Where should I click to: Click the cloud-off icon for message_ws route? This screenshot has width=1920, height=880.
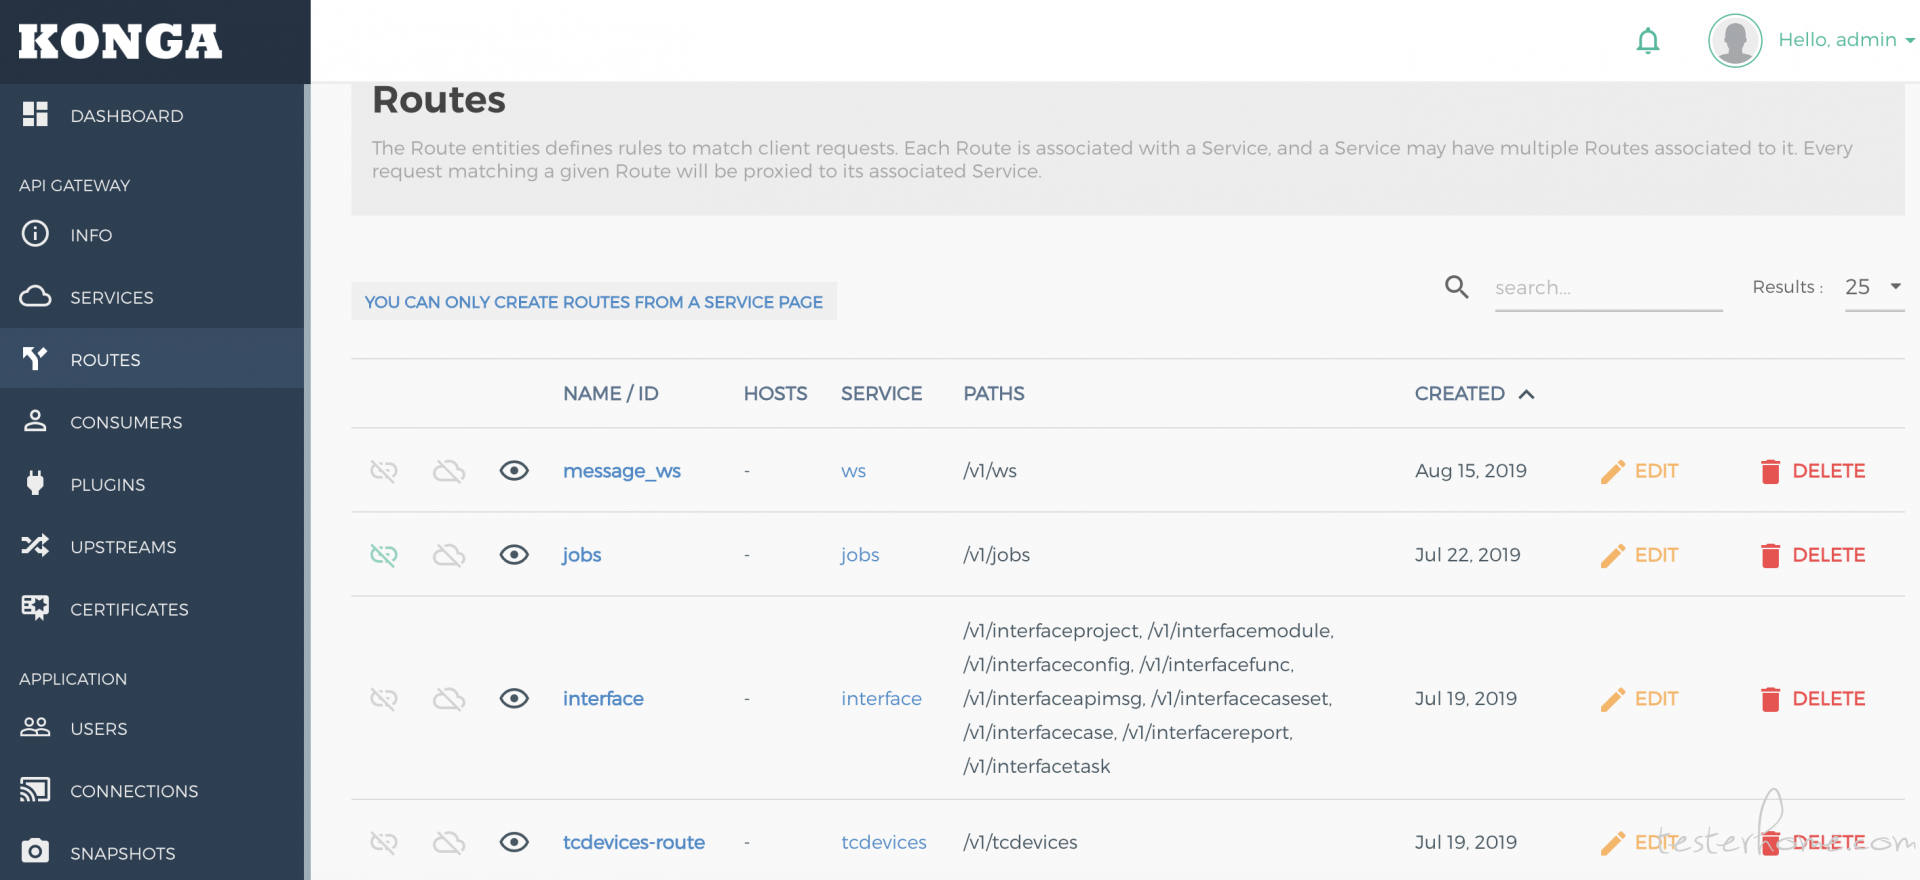(449, 471)
